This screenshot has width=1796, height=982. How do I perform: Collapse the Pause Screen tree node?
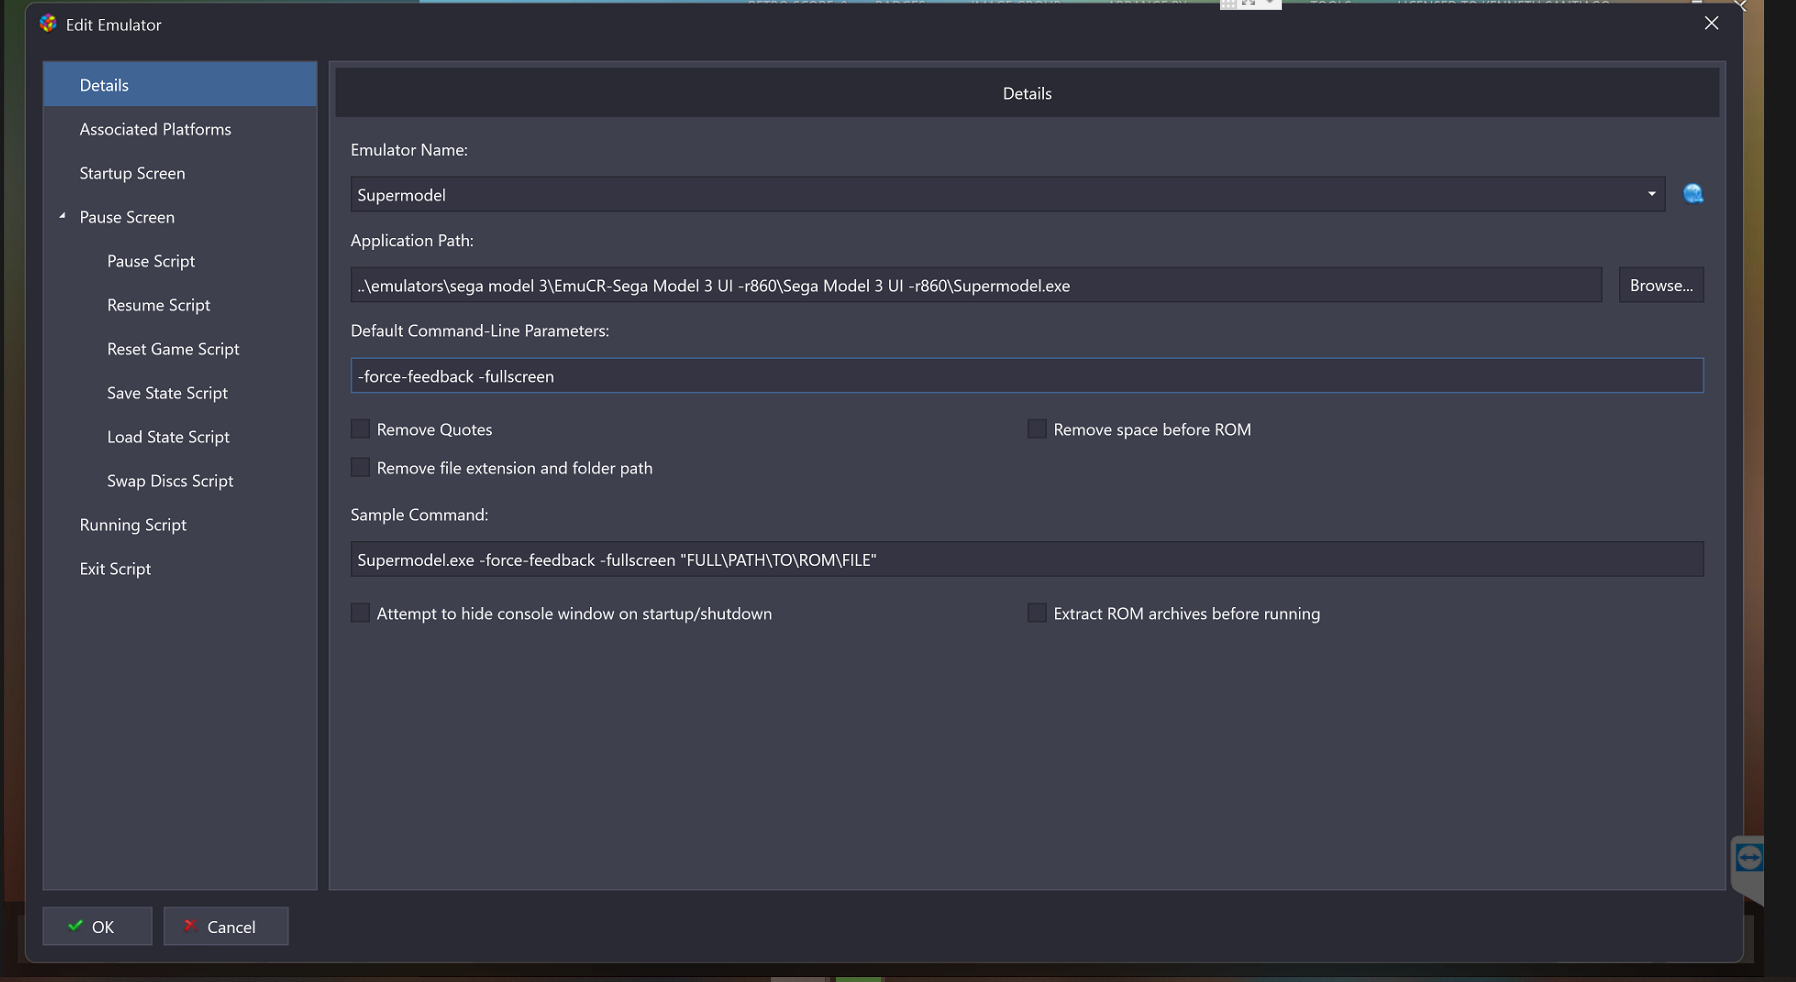(x=62, y=216)
